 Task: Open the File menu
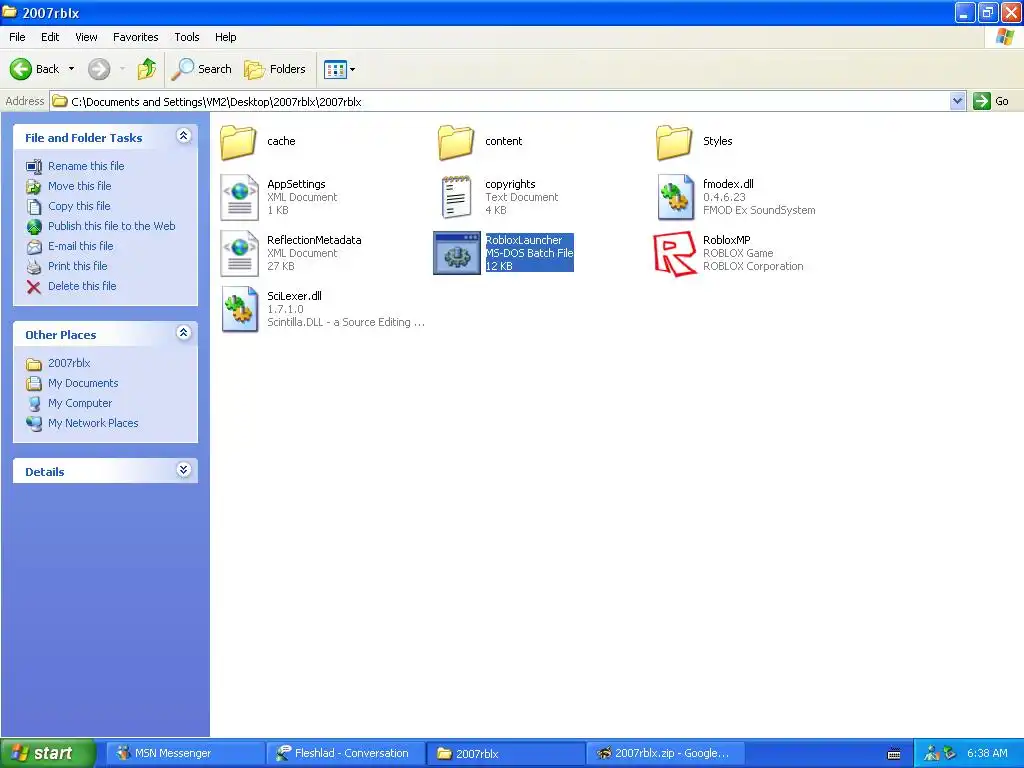tap(17, 37)
